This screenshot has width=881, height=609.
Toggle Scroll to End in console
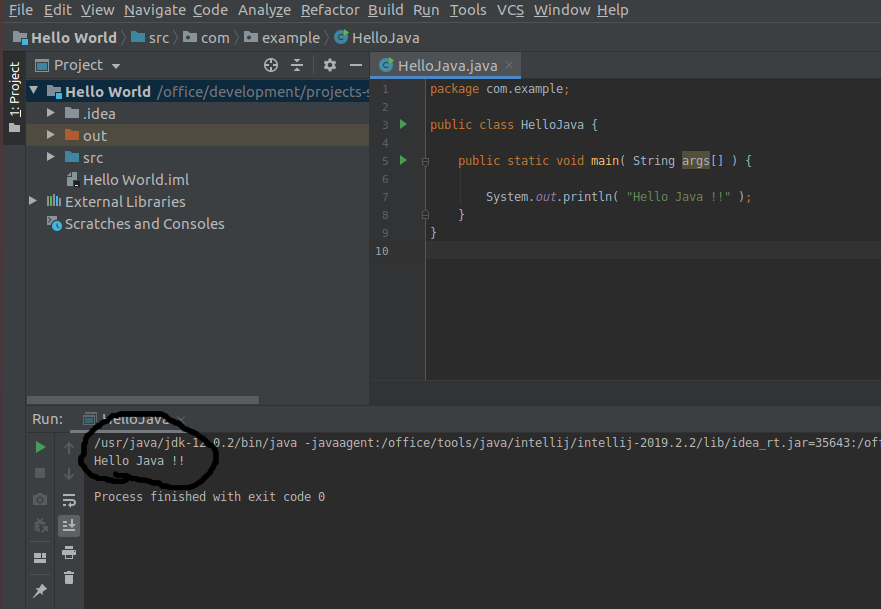point(69,526)
